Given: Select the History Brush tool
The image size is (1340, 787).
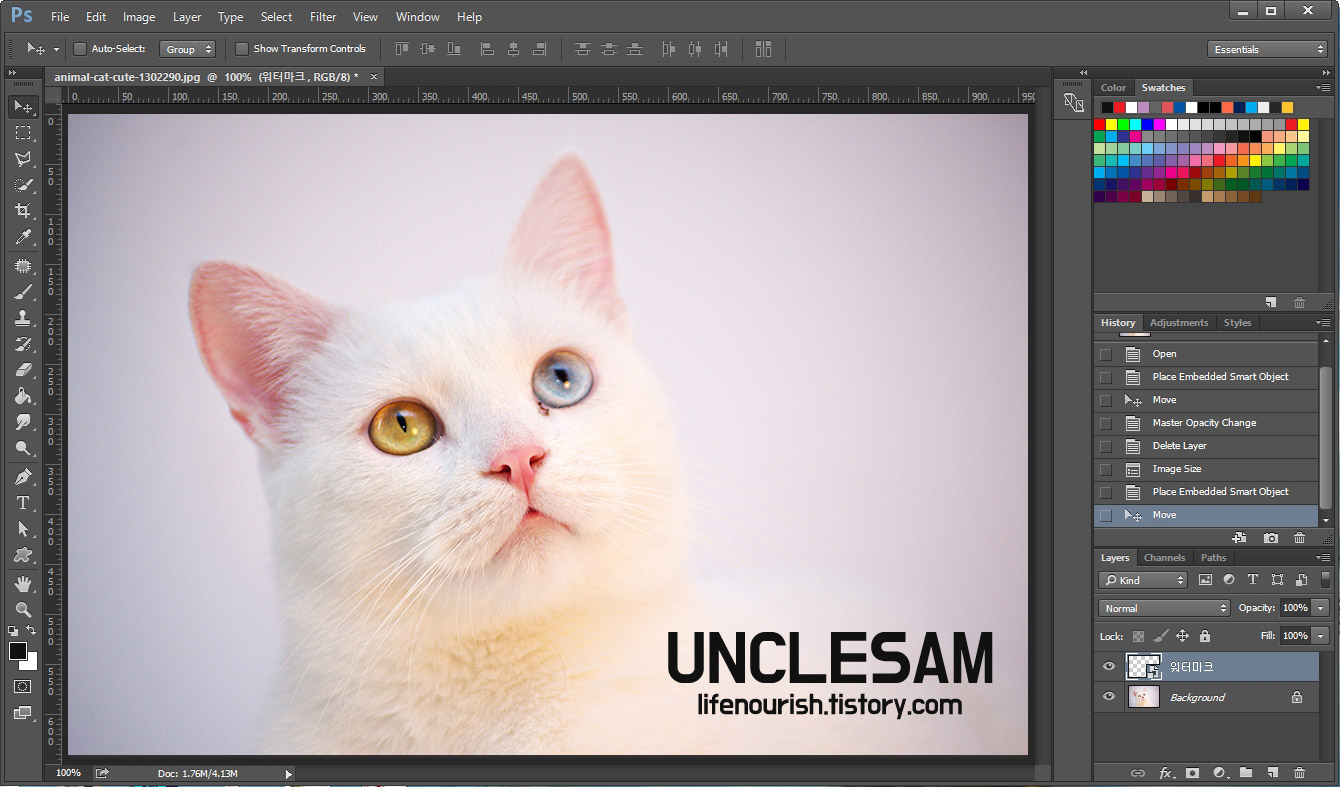Looking at the screenshot, I should click(x=23, y=344).
